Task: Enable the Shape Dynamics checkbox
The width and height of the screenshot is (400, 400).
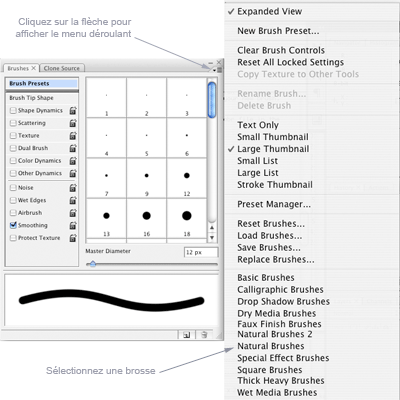Action: [x=13, y=110]
